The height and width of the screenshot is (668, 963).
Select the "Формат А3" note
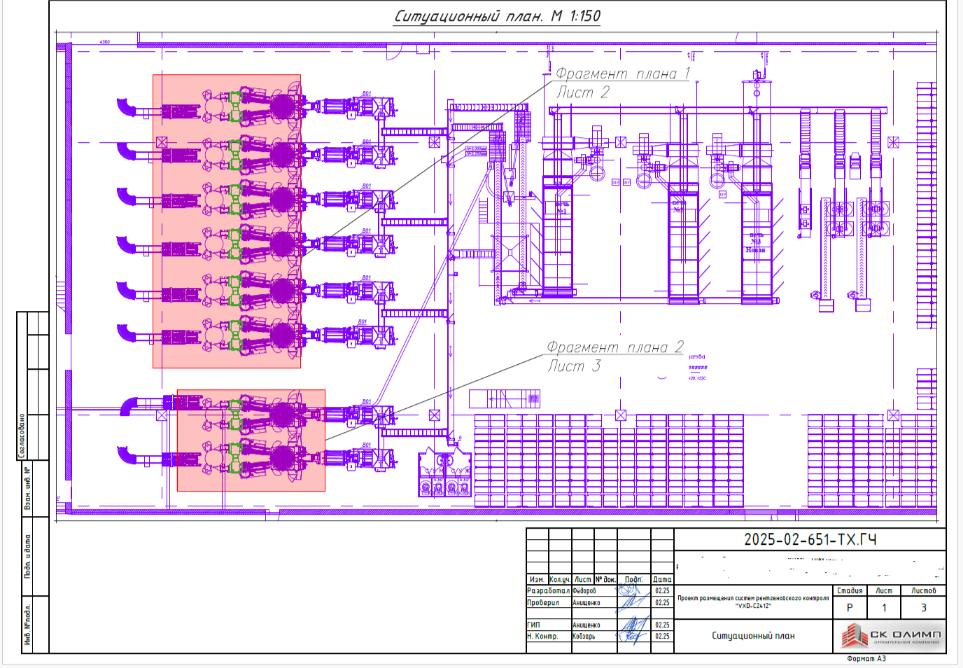[866, 659]
